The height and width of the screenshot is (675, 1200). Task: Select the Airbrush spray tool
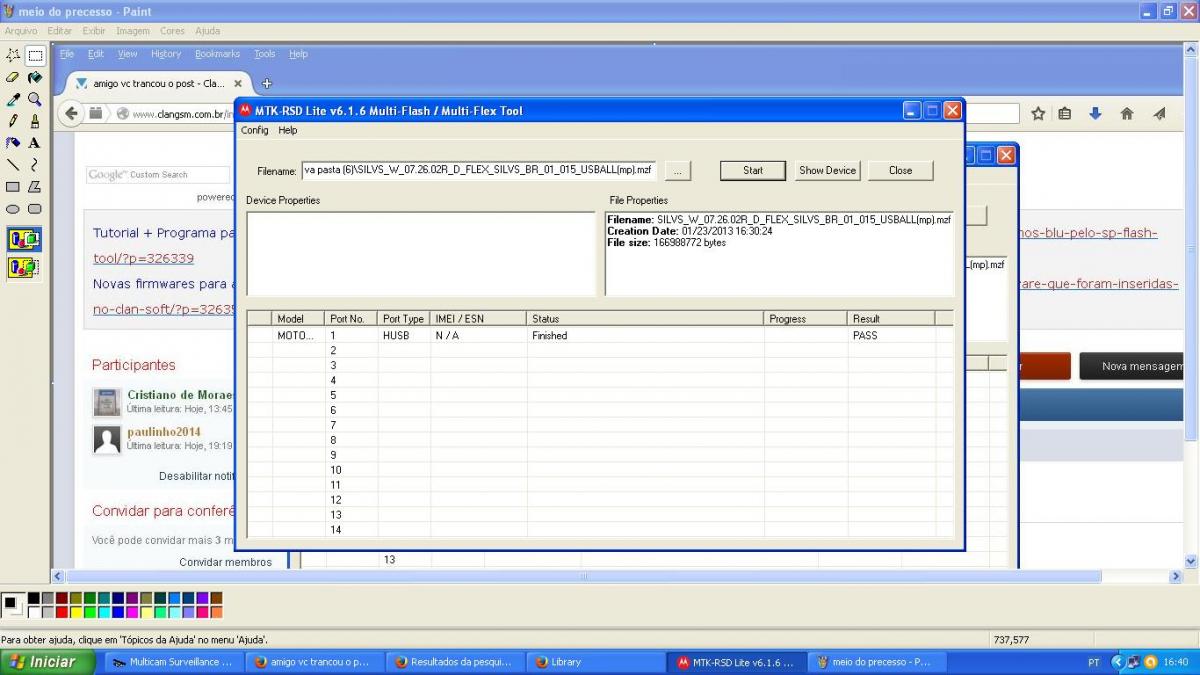[13, 143]
